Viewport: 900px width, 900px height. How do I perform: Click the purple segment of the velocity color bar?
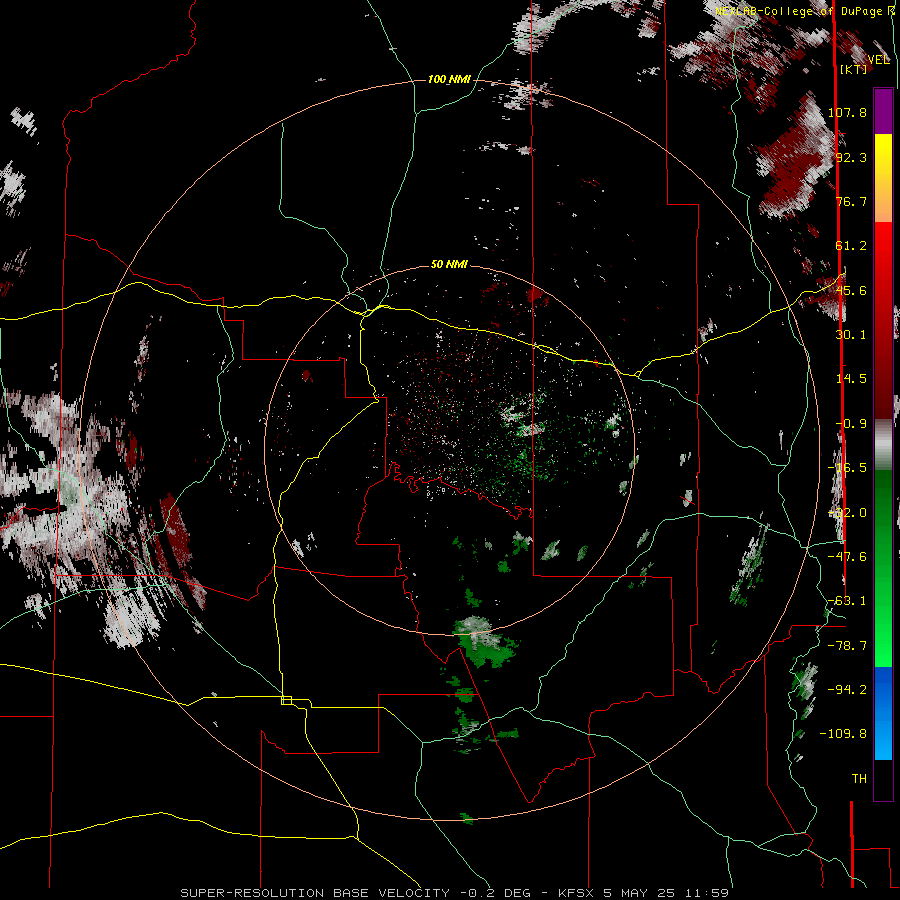pos(883,111)
